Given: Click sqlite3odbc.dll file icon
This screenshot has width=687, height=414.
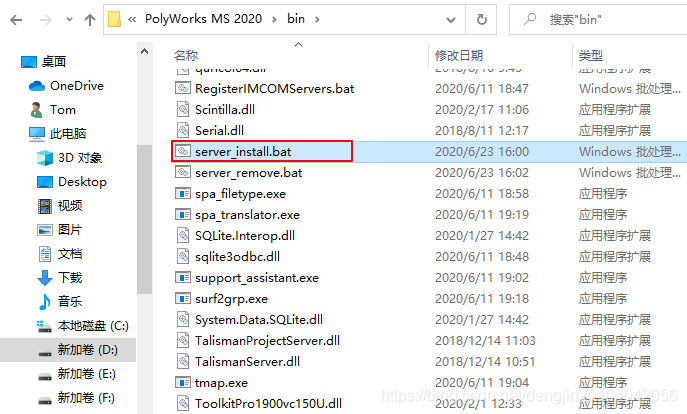Looking at the screenshot, I should coord(183,256).
